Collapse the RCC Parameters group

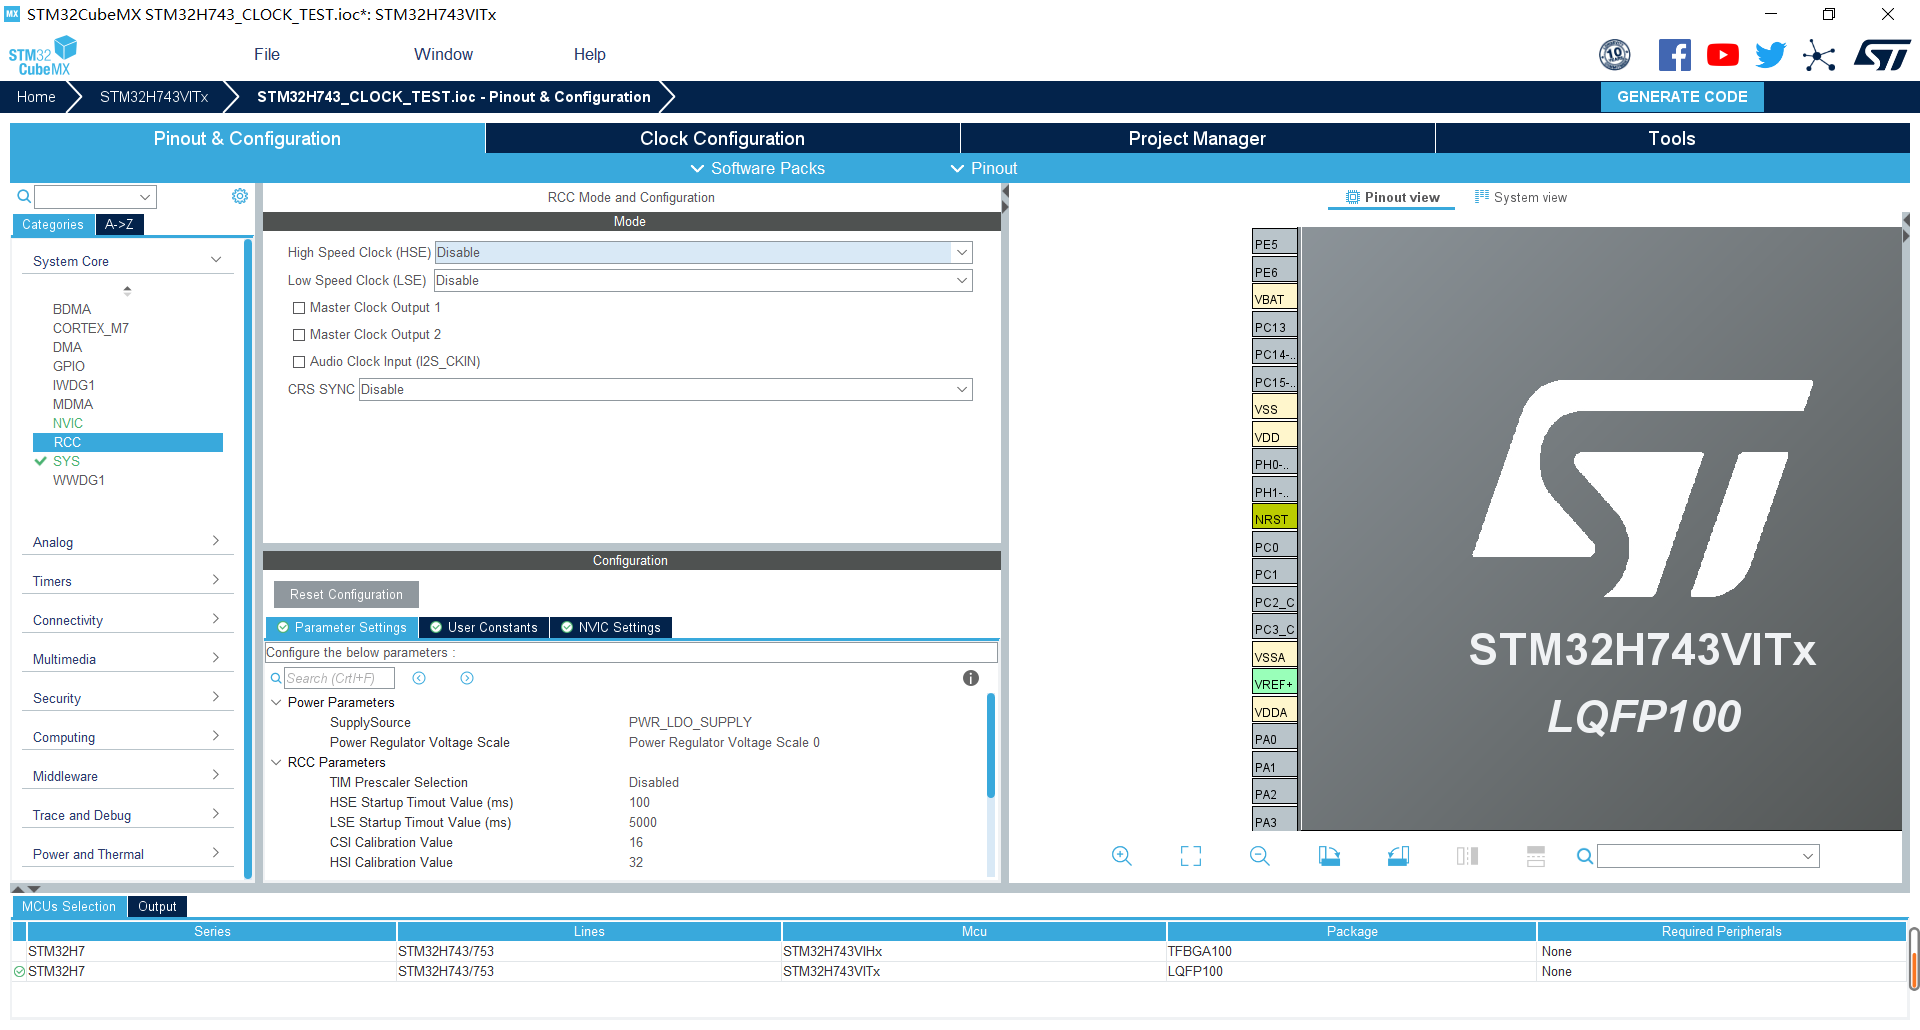277,763
